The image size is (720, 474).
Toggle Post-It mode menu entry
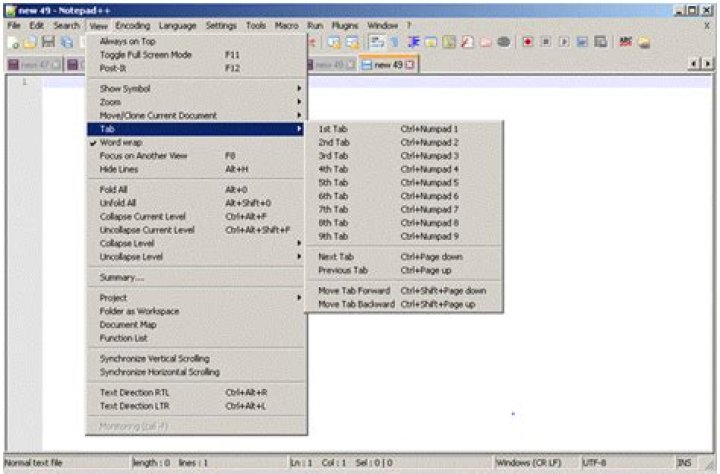tap(197, 68)
